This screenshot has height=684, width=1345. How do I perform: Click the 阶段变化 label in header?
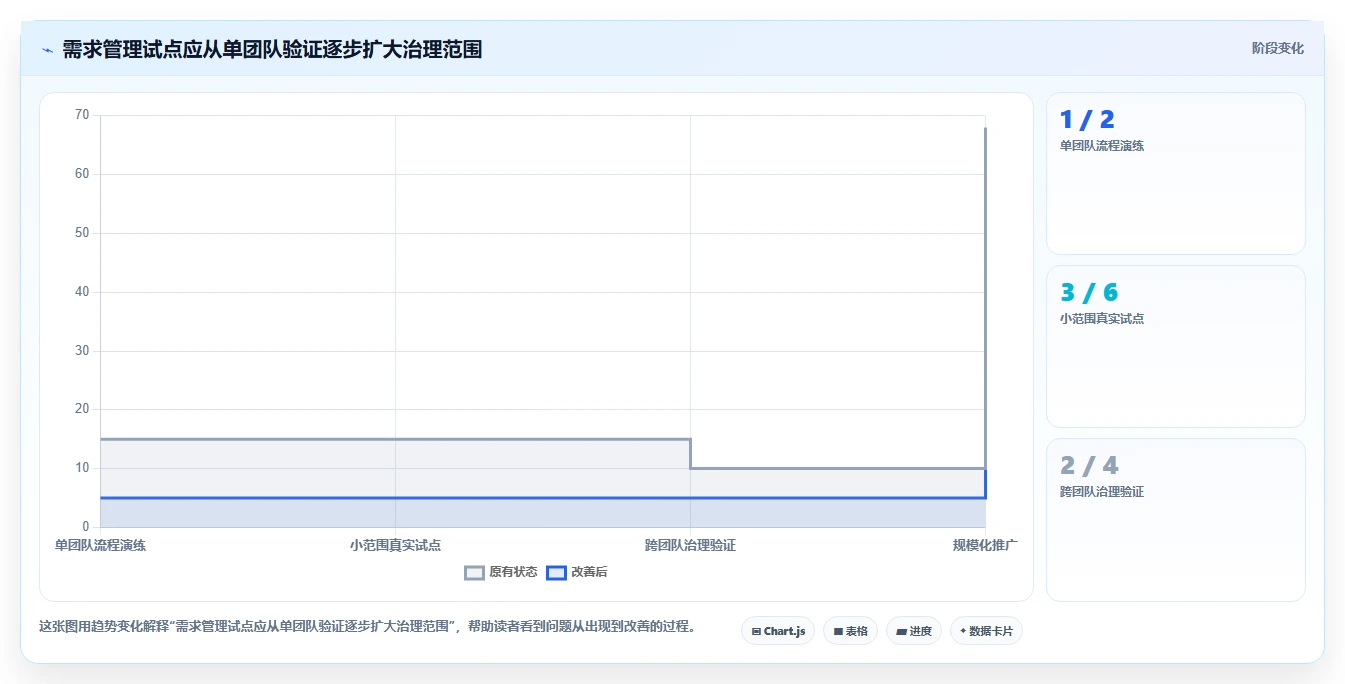pos(1277,48)
